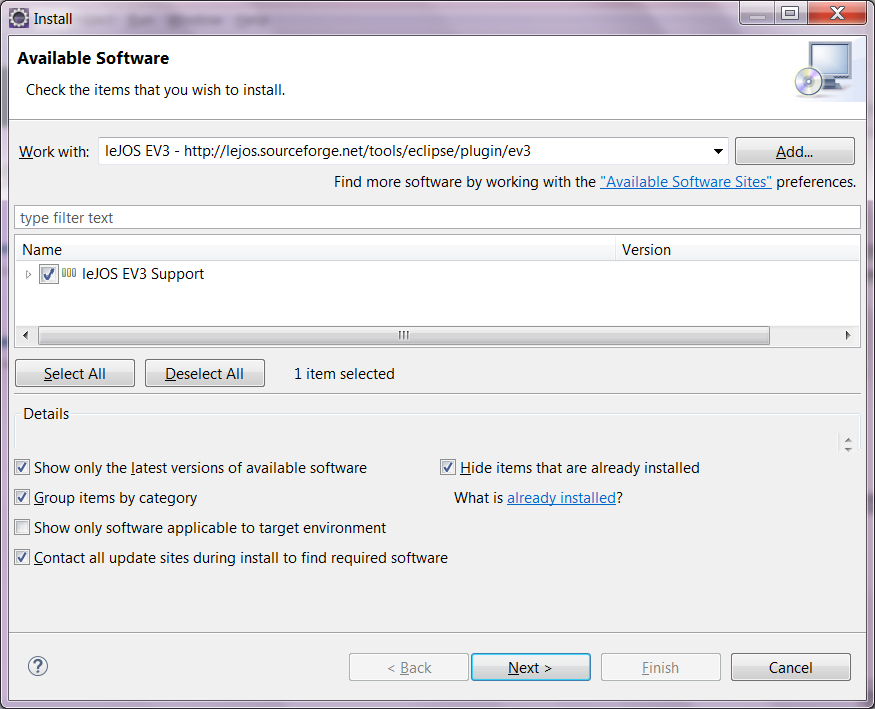Minimize the Install dialog window
The height and width of the screenshot is (709, 875).
pos(757,13)
